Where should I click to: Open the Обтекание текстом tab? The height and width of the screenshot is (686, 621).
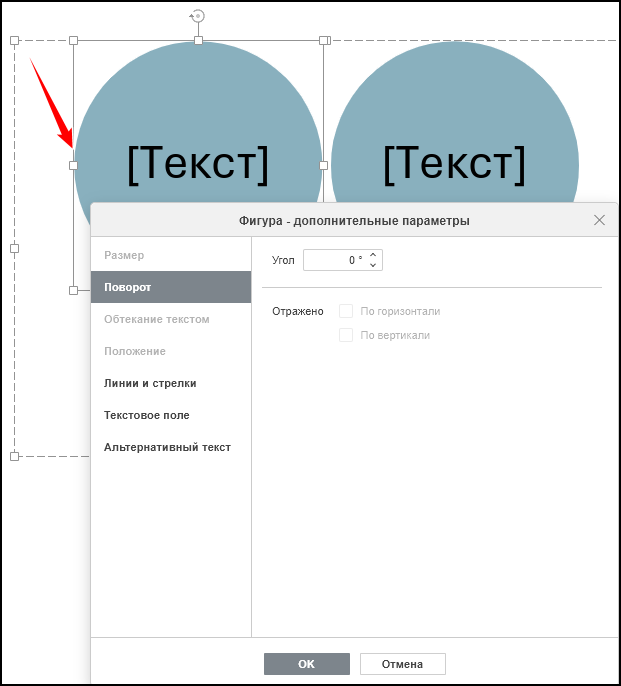171,319
